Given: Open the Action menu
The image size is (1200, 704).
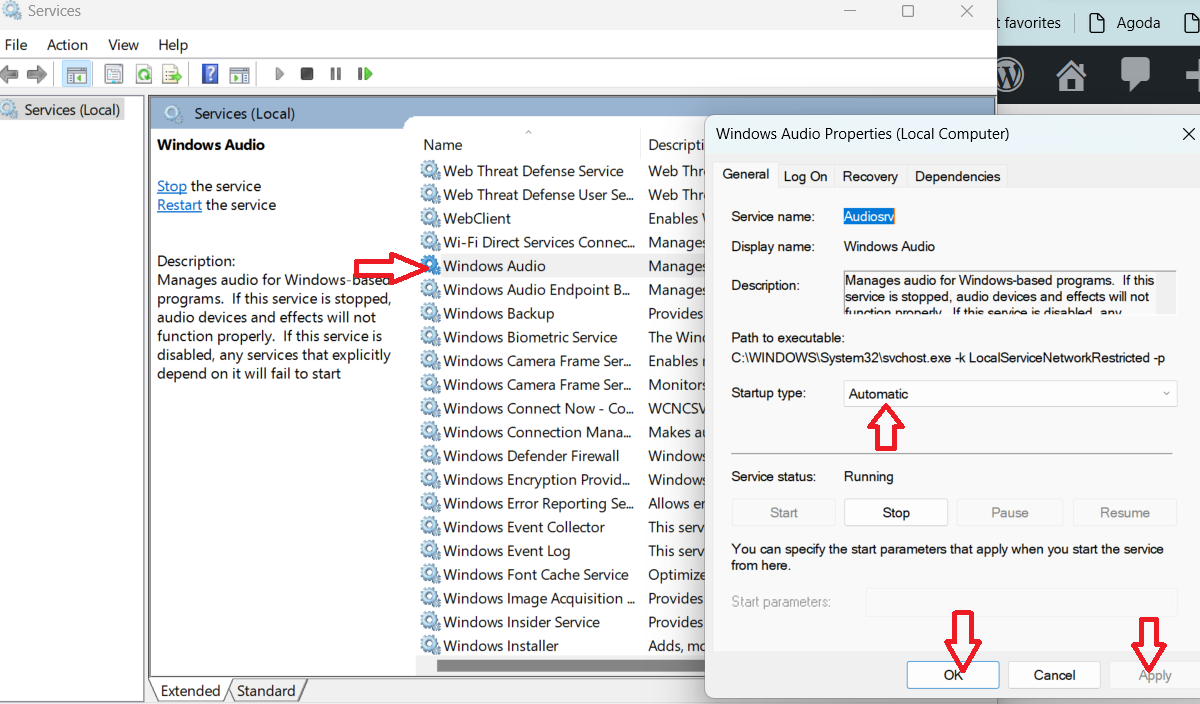Looking at the screenshot, I should 67,45.
